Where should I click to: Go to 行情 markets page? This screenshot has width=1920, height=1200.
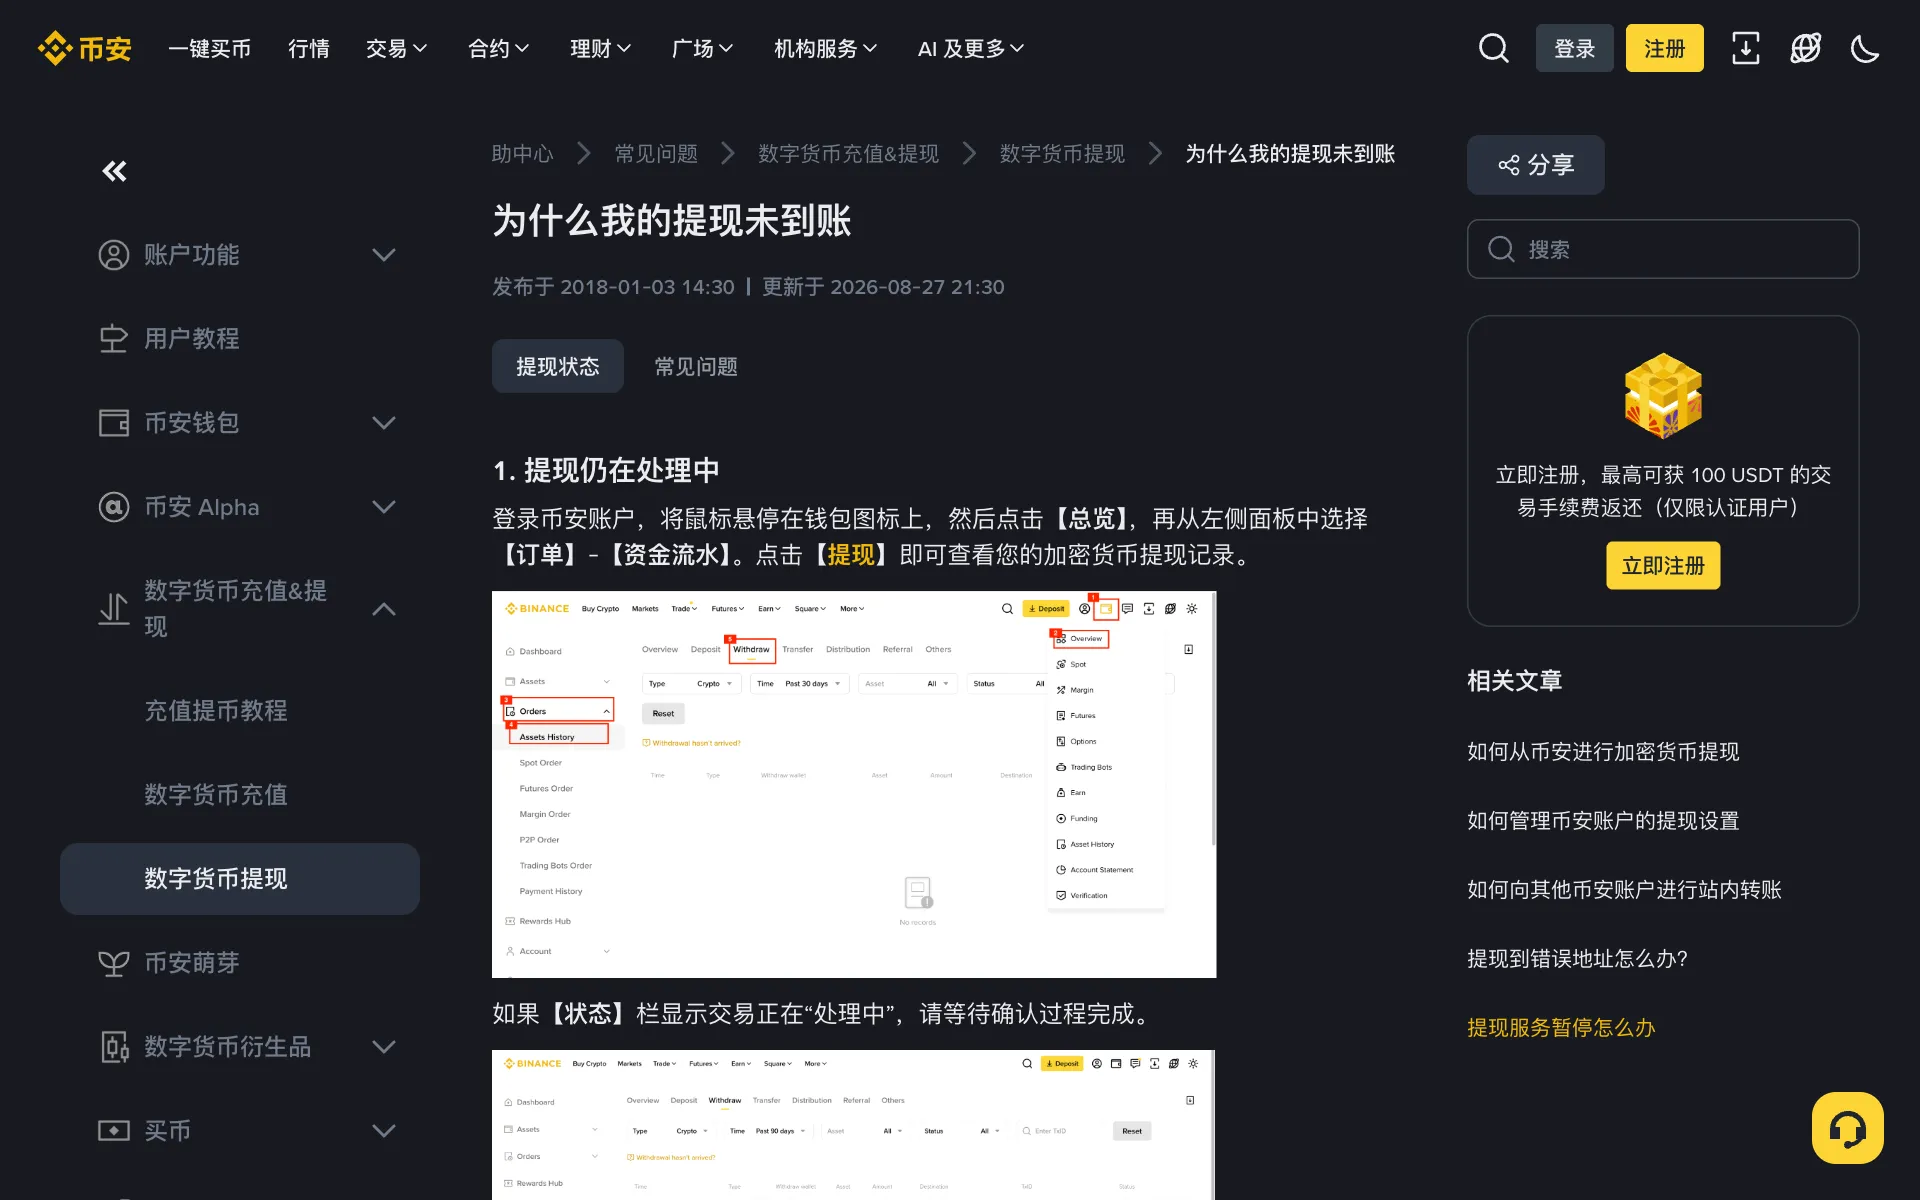coord(308,48)
